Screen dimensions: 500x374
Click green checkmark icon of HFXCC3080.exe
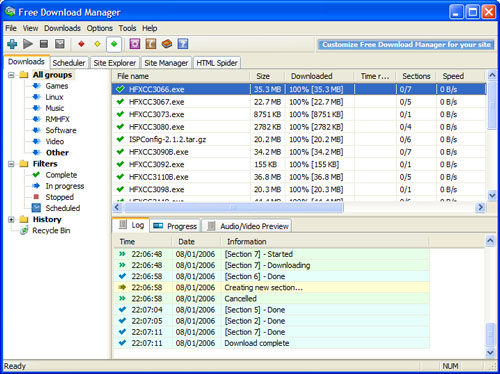[x=120, y=127]
